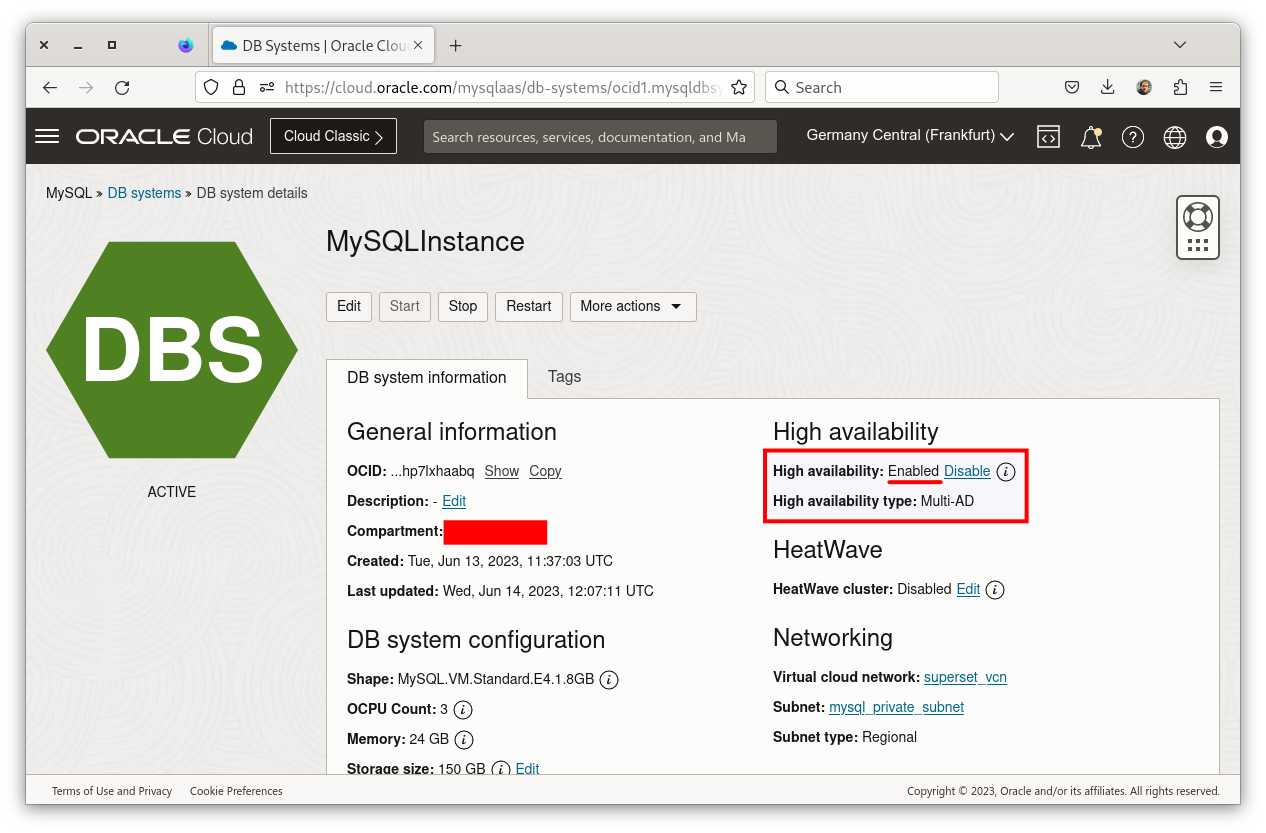This screenshot has width=1266, height=833.
Task: Open the notifications bell icon
Action: click(x=1091, y=137)
